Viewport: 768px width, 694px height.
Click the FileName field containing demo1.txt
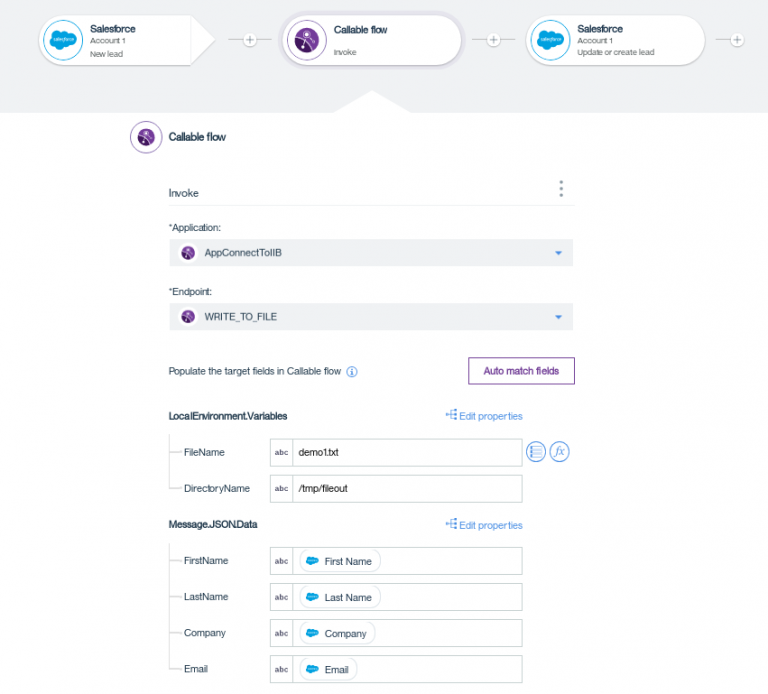396,453
